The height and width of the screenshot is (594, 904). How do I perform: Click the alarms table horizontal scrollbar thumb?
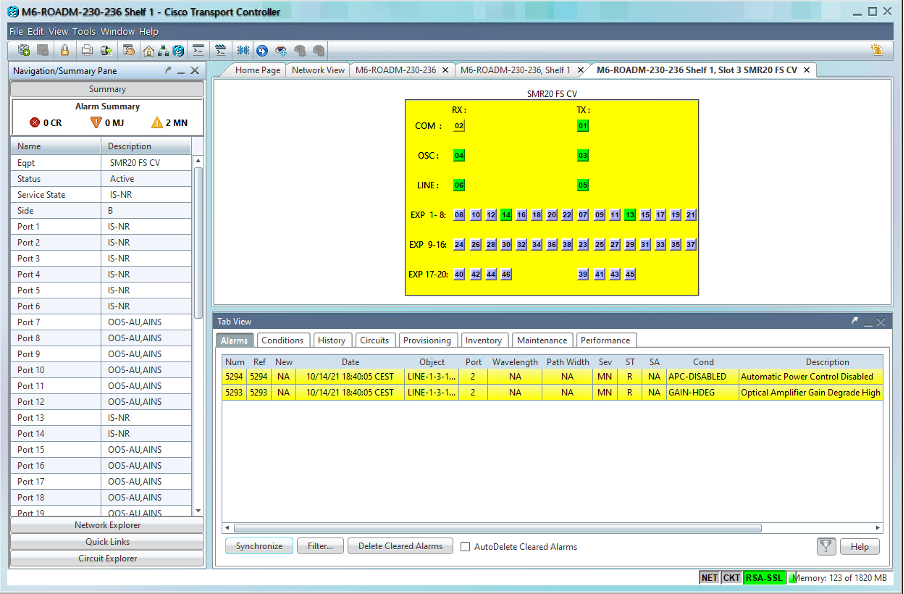(498, 528)
